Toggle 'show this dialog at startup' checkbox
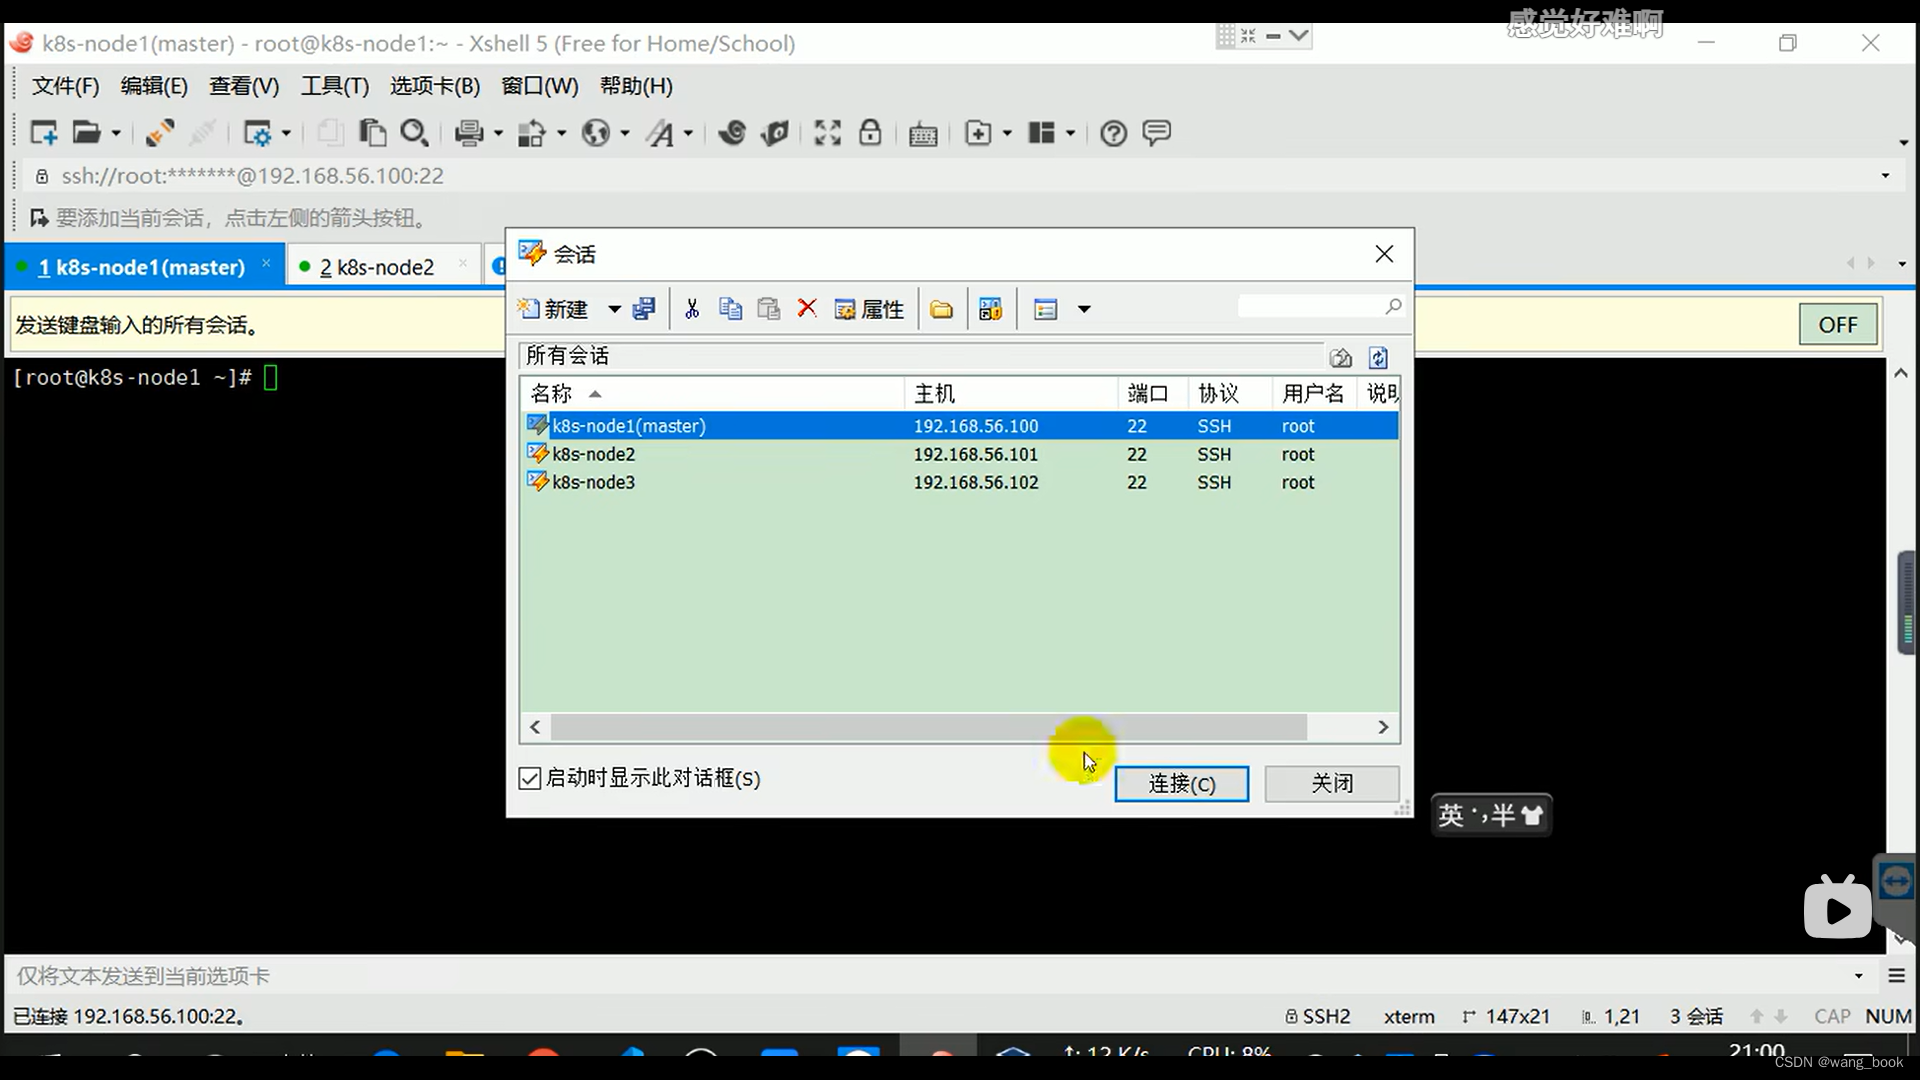Viewport: 1920px width, 1080px height. point(530,779)
